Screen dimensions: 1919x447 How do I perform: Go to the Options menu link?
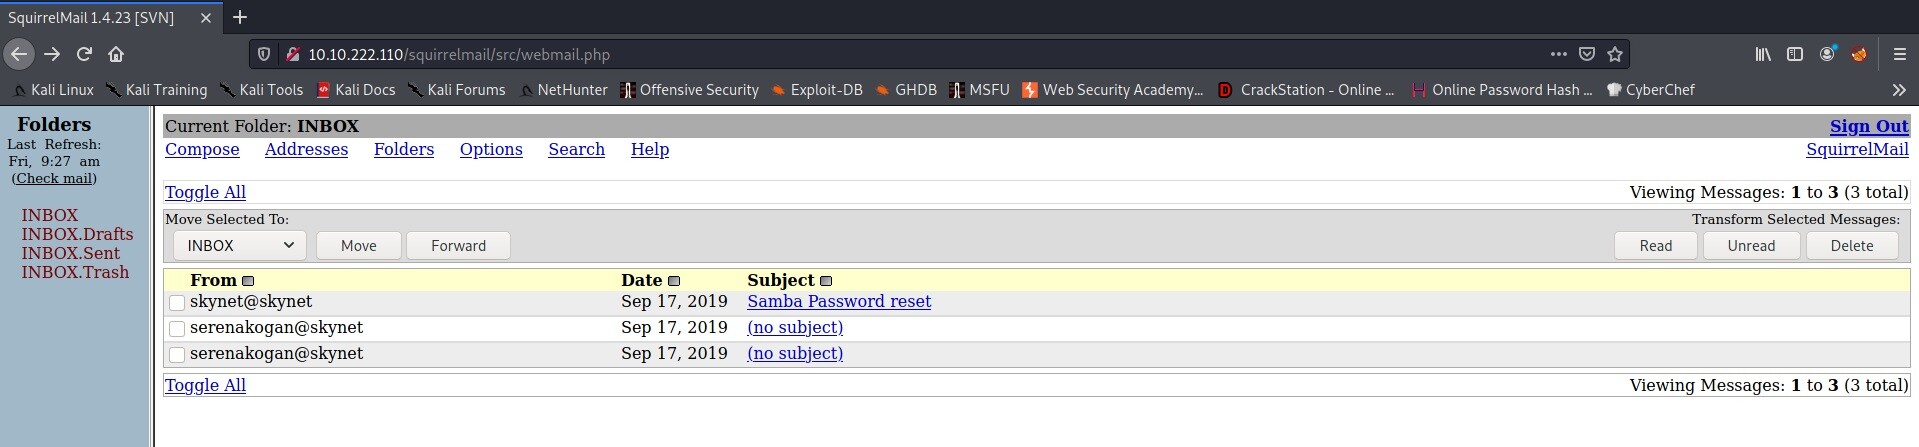[x=491, y=149]
